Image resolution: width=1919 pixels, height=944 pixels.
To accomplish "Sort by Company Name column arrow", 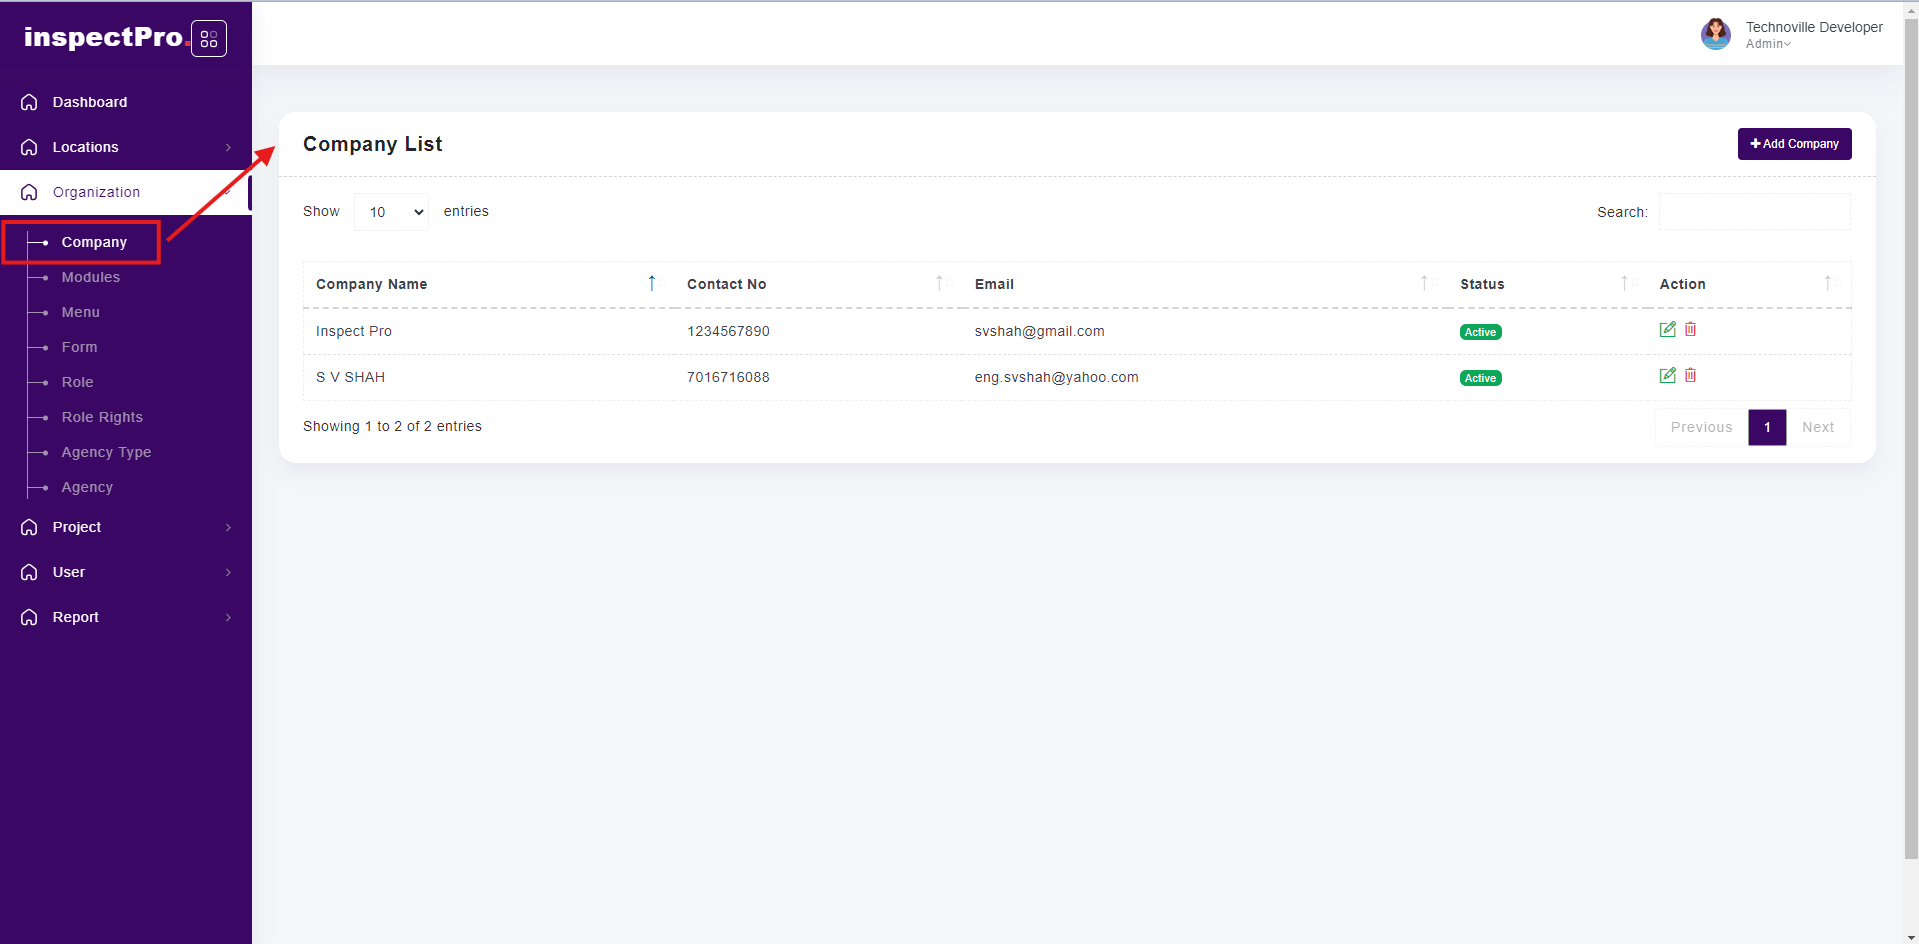I will (652, 284).
